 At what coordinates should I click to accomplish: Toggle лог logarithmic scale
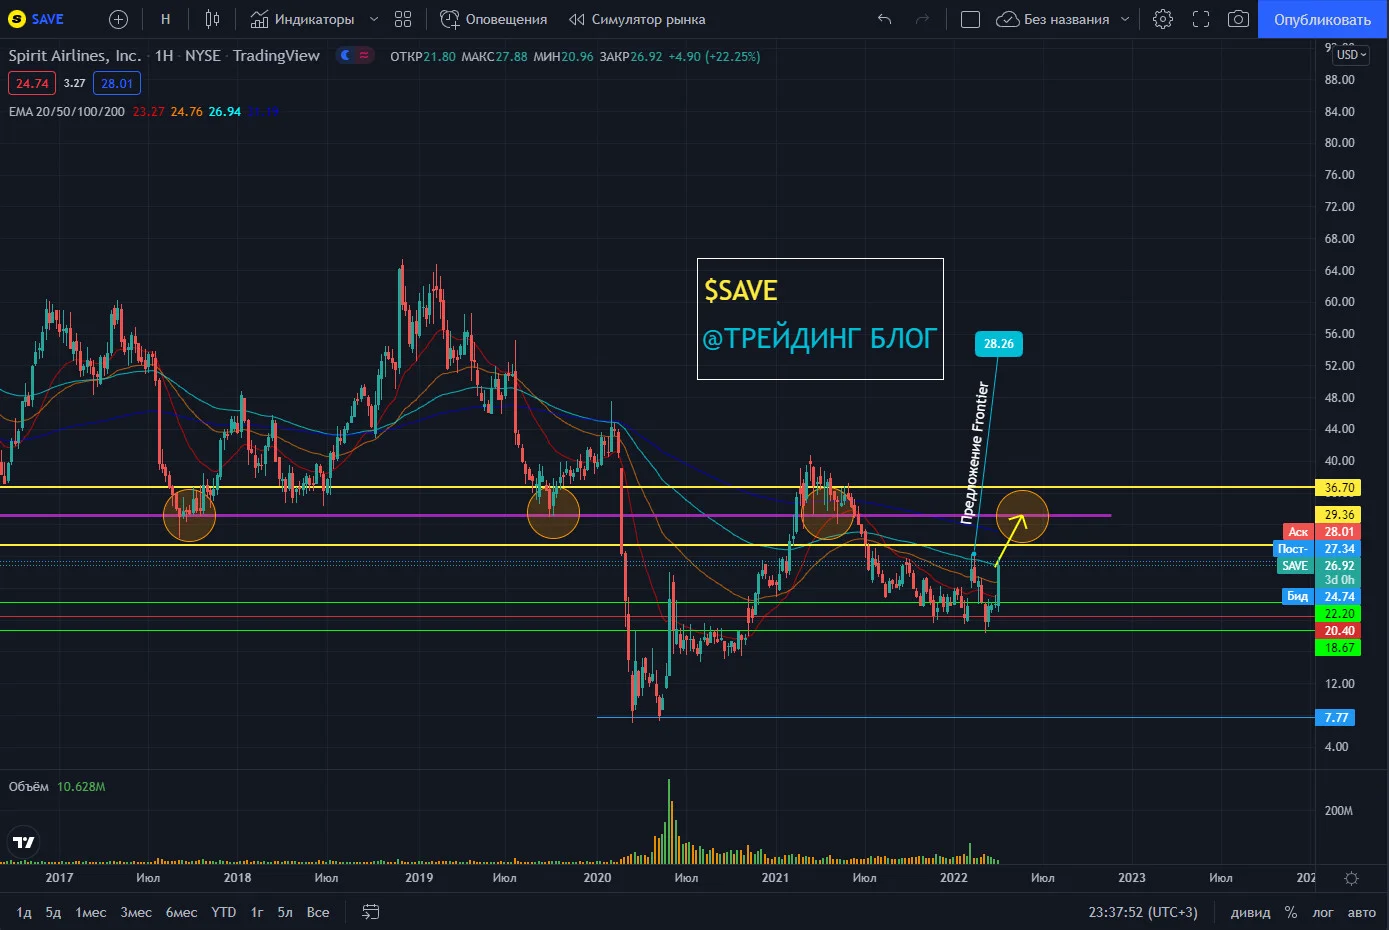[x=1323, y=912]
